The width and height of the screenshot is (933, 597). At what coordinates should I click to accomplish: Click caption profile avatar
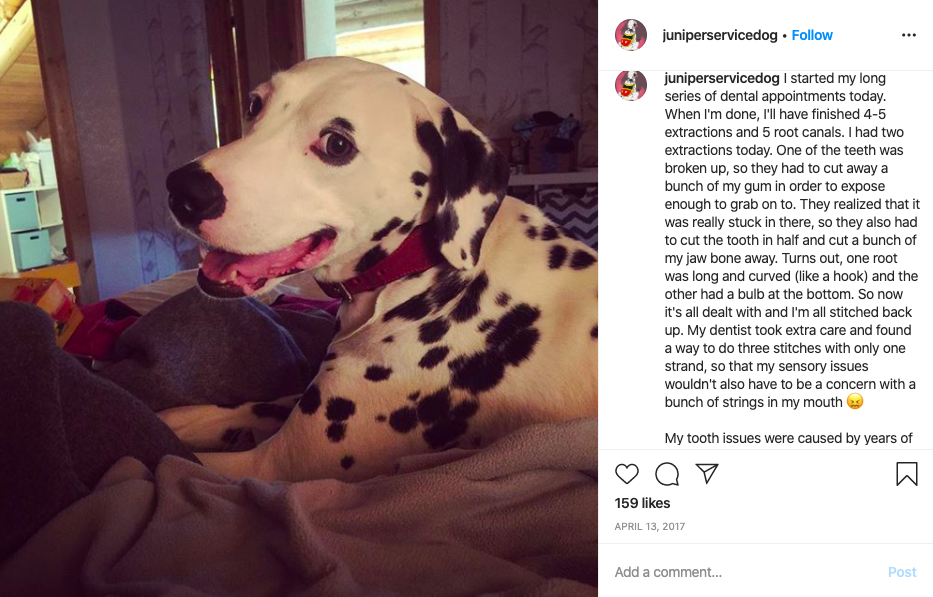pos(631,85)
